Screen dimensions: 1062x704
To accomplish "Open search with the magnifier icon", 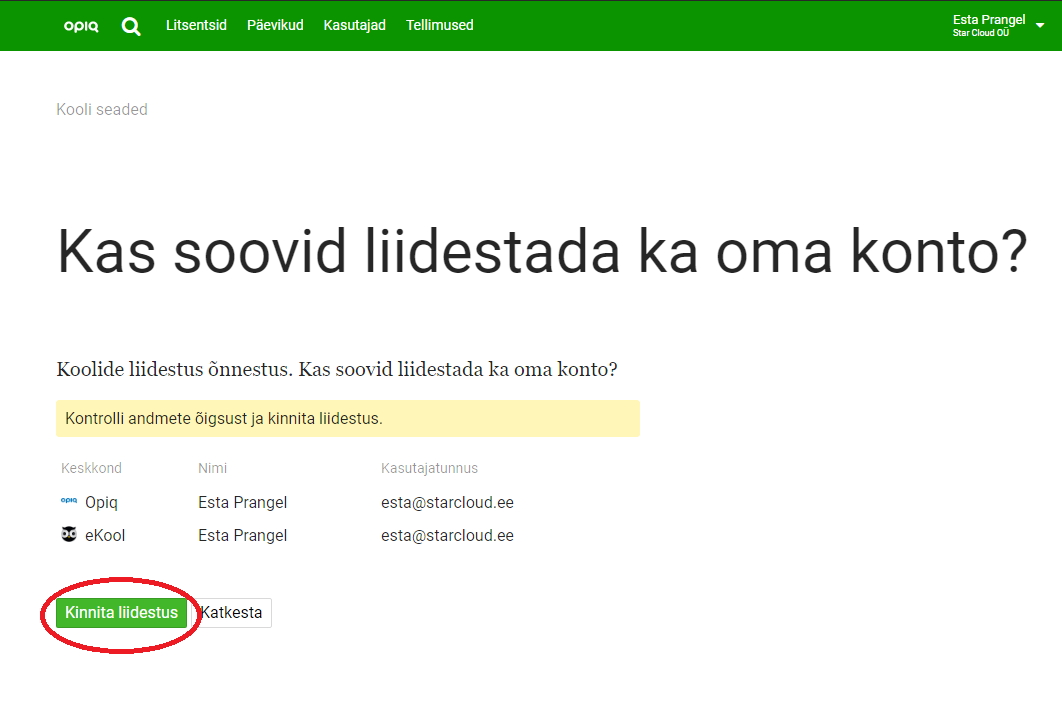I will (131, 26).
